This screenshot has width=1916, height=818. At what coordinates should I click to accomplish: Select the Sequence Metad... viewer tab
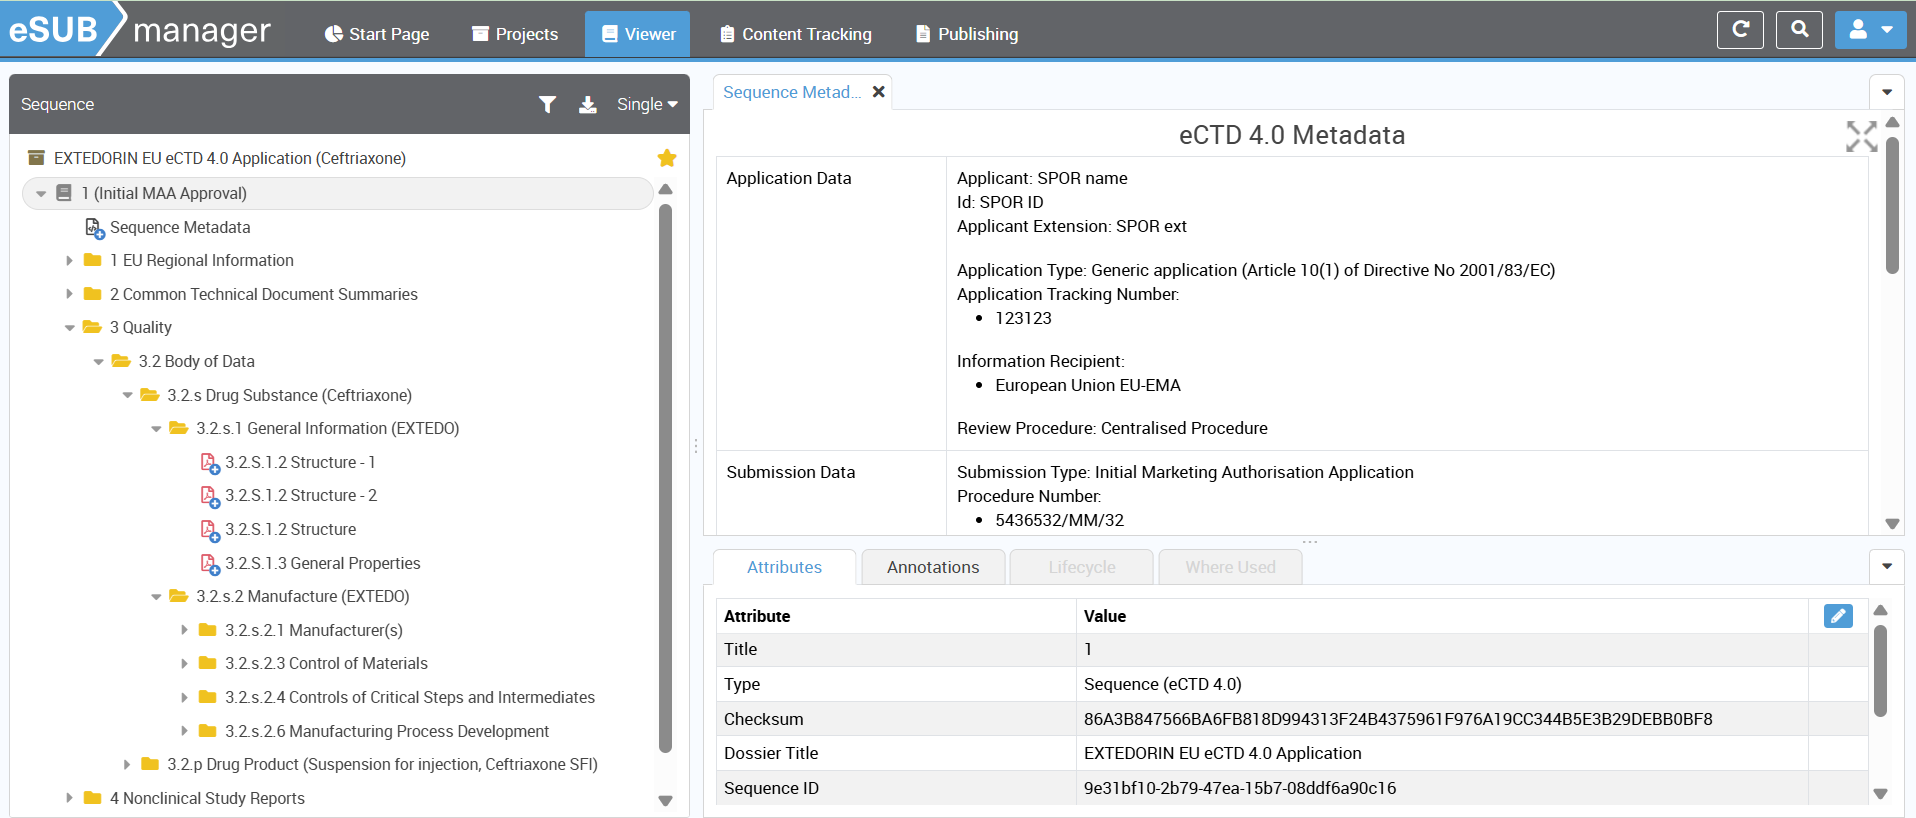point(791,92)
